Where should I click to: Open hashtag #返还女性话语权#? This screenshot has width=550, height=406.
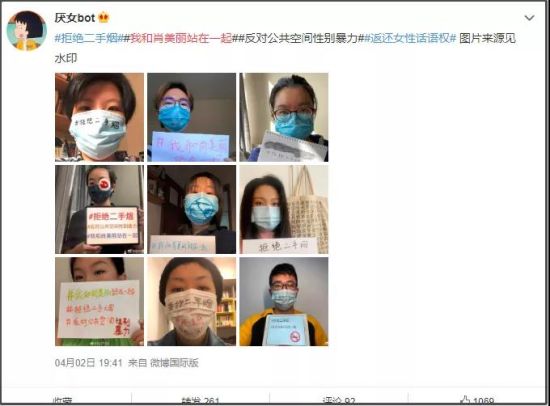click(x=410, y=38)
